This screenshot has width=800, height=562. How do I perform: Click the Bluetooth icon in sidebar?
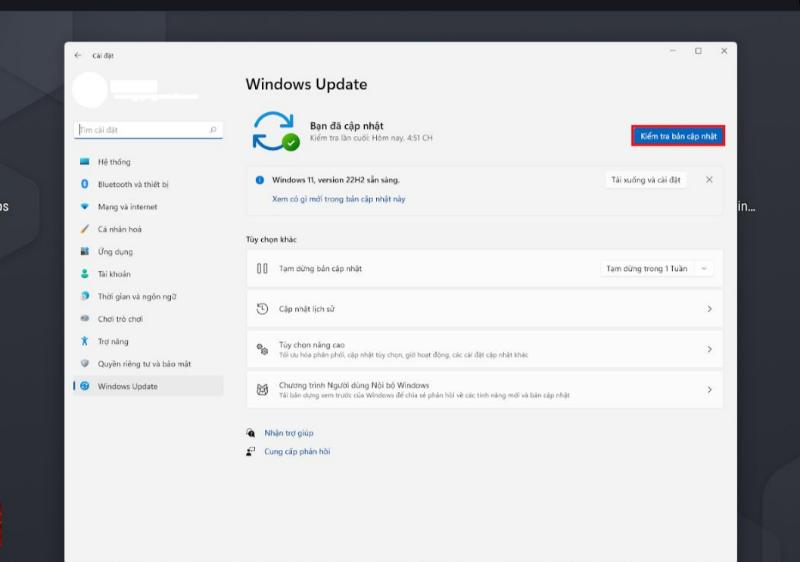coord(85,184)
